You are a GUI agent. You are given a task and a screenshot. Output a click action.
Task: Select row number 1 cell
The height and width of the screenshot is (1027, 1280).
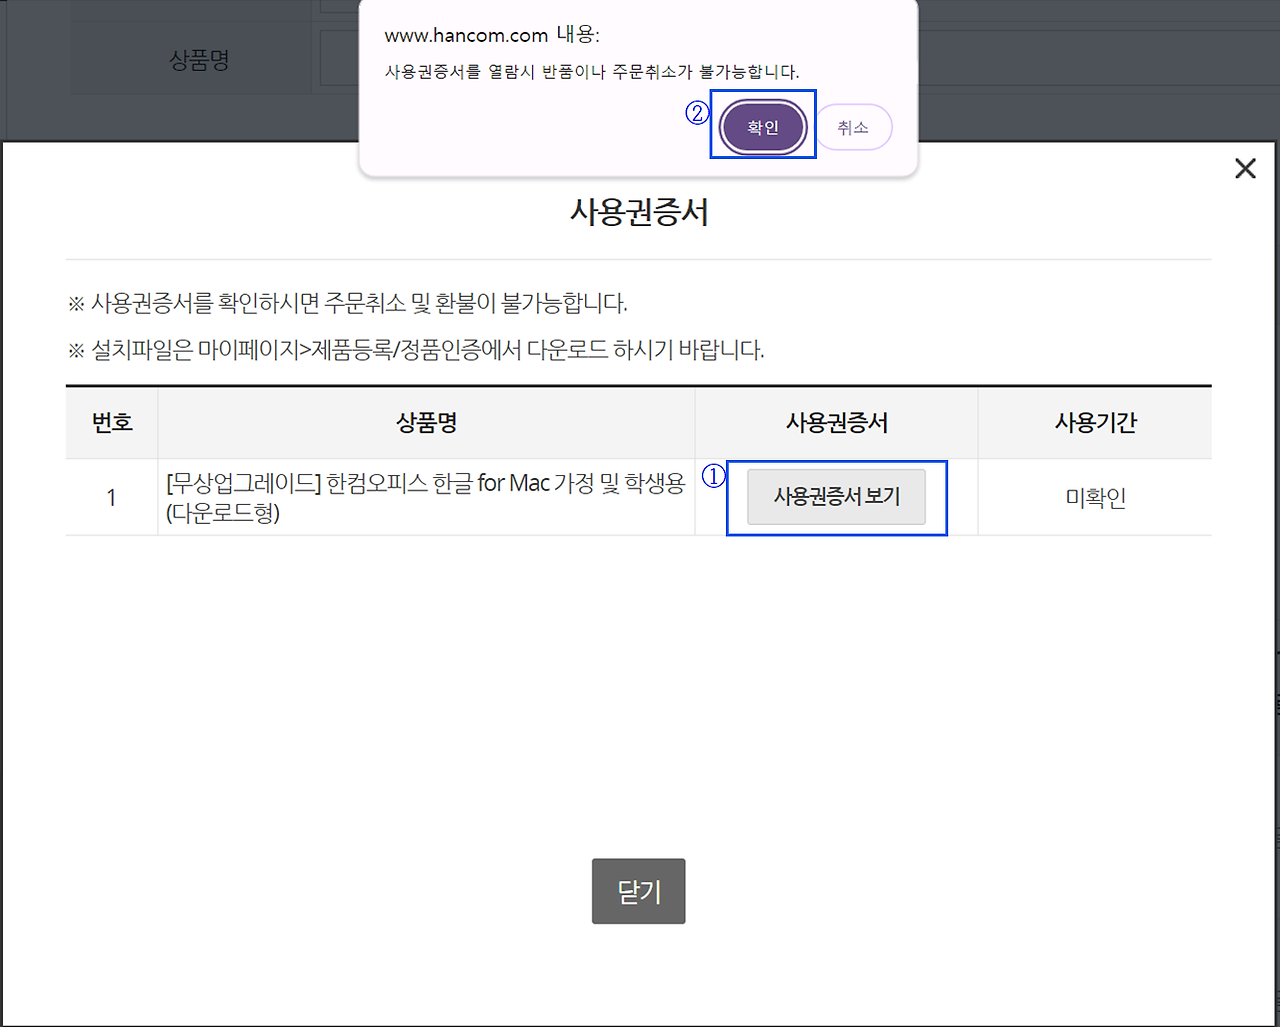click(111, 497)
